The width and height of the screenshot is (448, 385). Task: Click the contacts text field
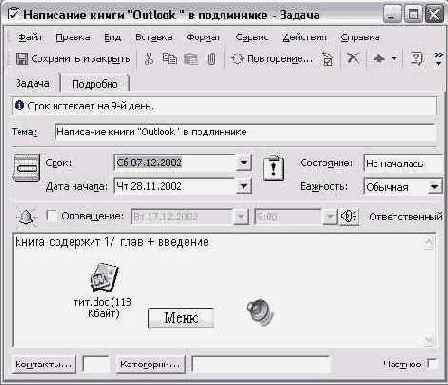[x=97, y=364]
